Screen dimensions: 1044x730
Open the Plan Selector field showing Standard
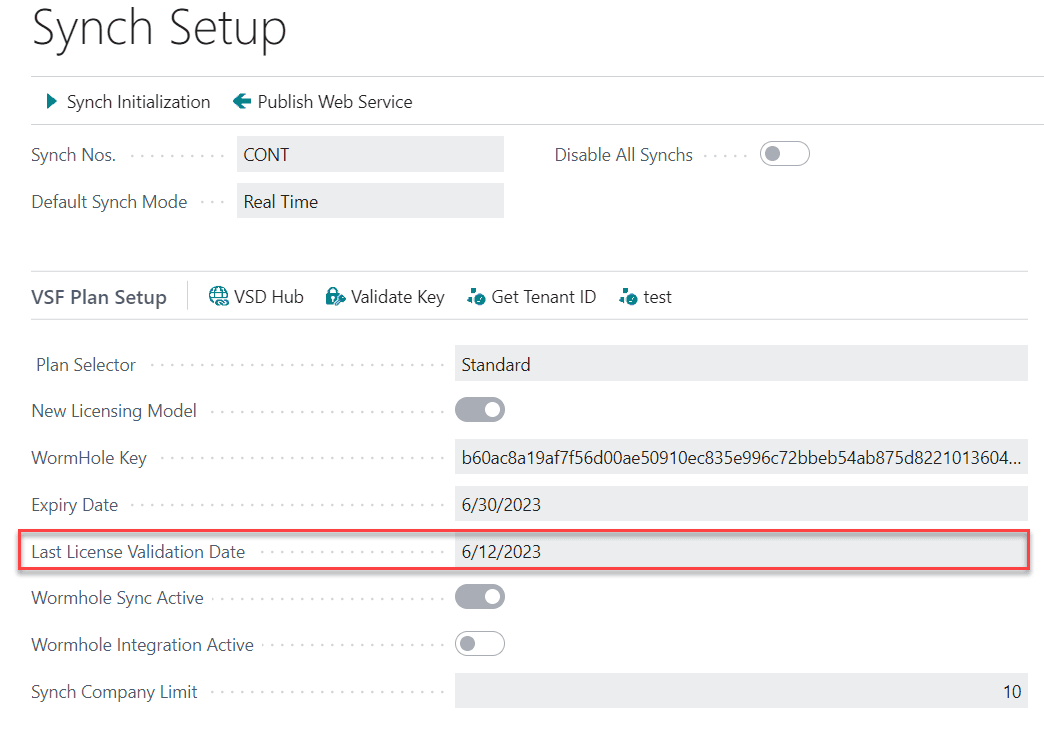(741, 363)
